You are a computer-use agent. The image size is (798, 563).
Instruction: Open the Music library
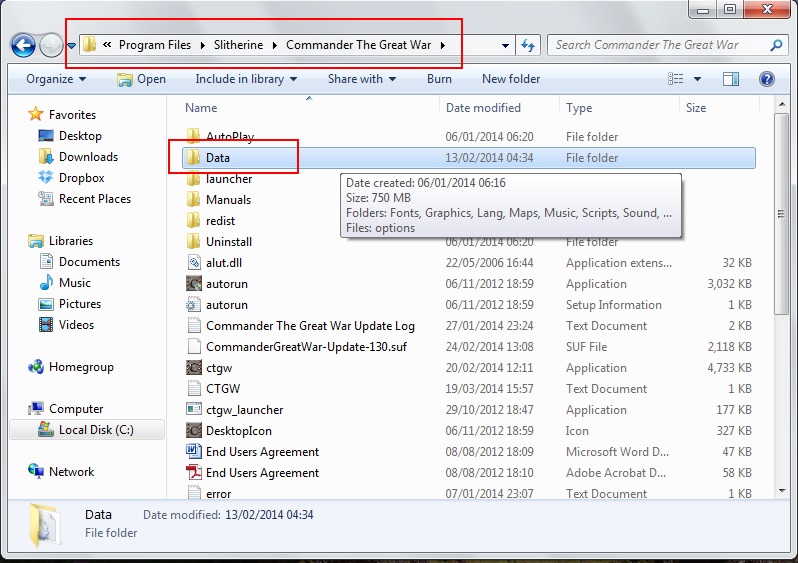click(x=75, y=283)
